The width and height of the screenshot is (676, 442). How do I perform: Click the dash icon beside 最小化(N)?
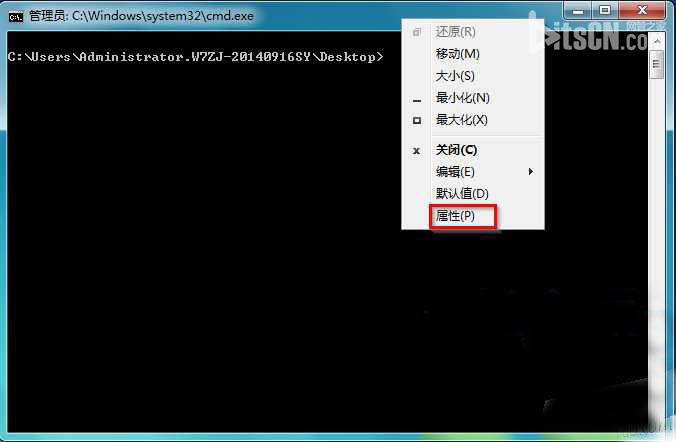tap(417, 101)
